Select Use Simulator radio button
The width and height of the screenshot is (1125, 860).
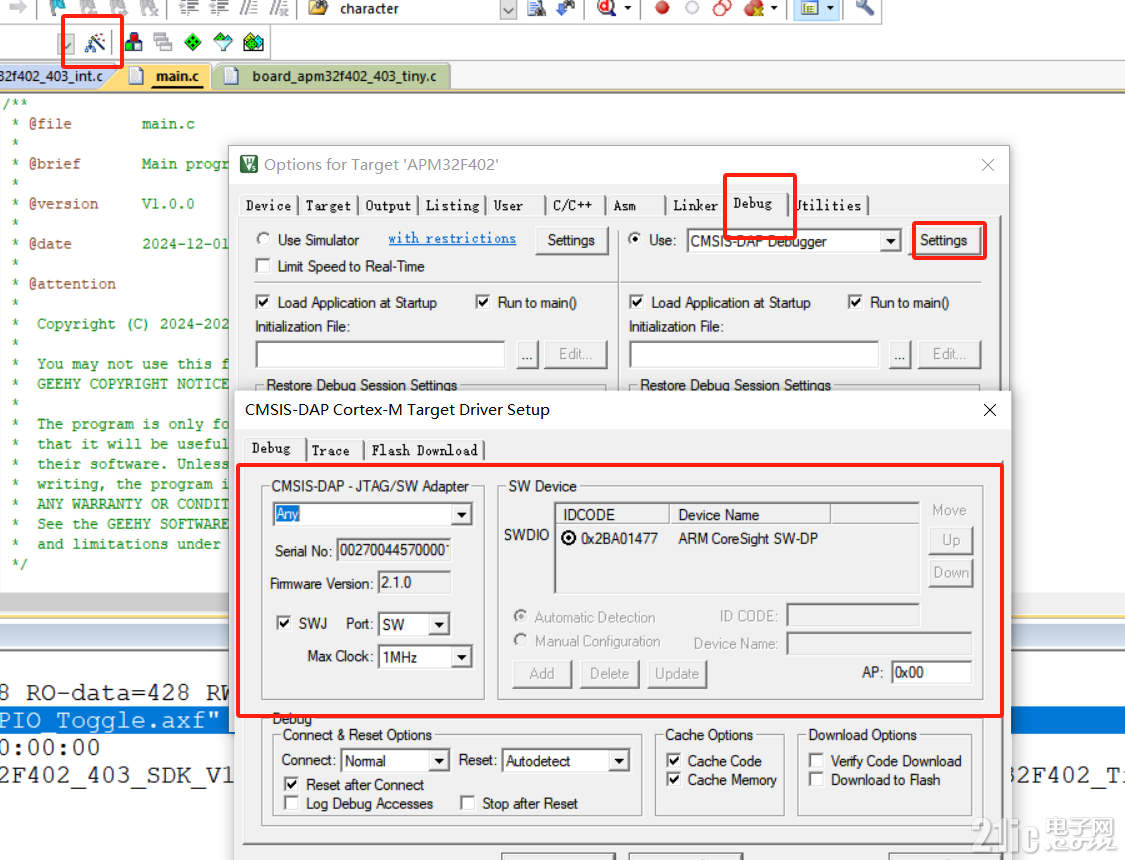(x=263, y=239)
